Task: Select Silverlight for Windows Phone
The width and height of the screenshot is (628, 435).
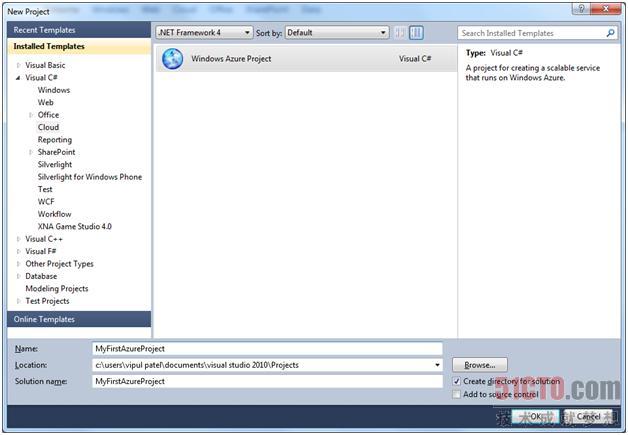Action: (x=90, y=177)
